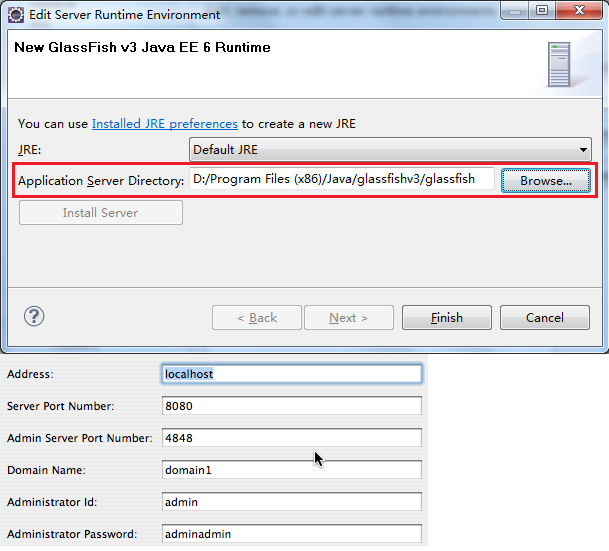Click the Next button
The height and width of the screenshot is (551, 609).
coord(349,318)
